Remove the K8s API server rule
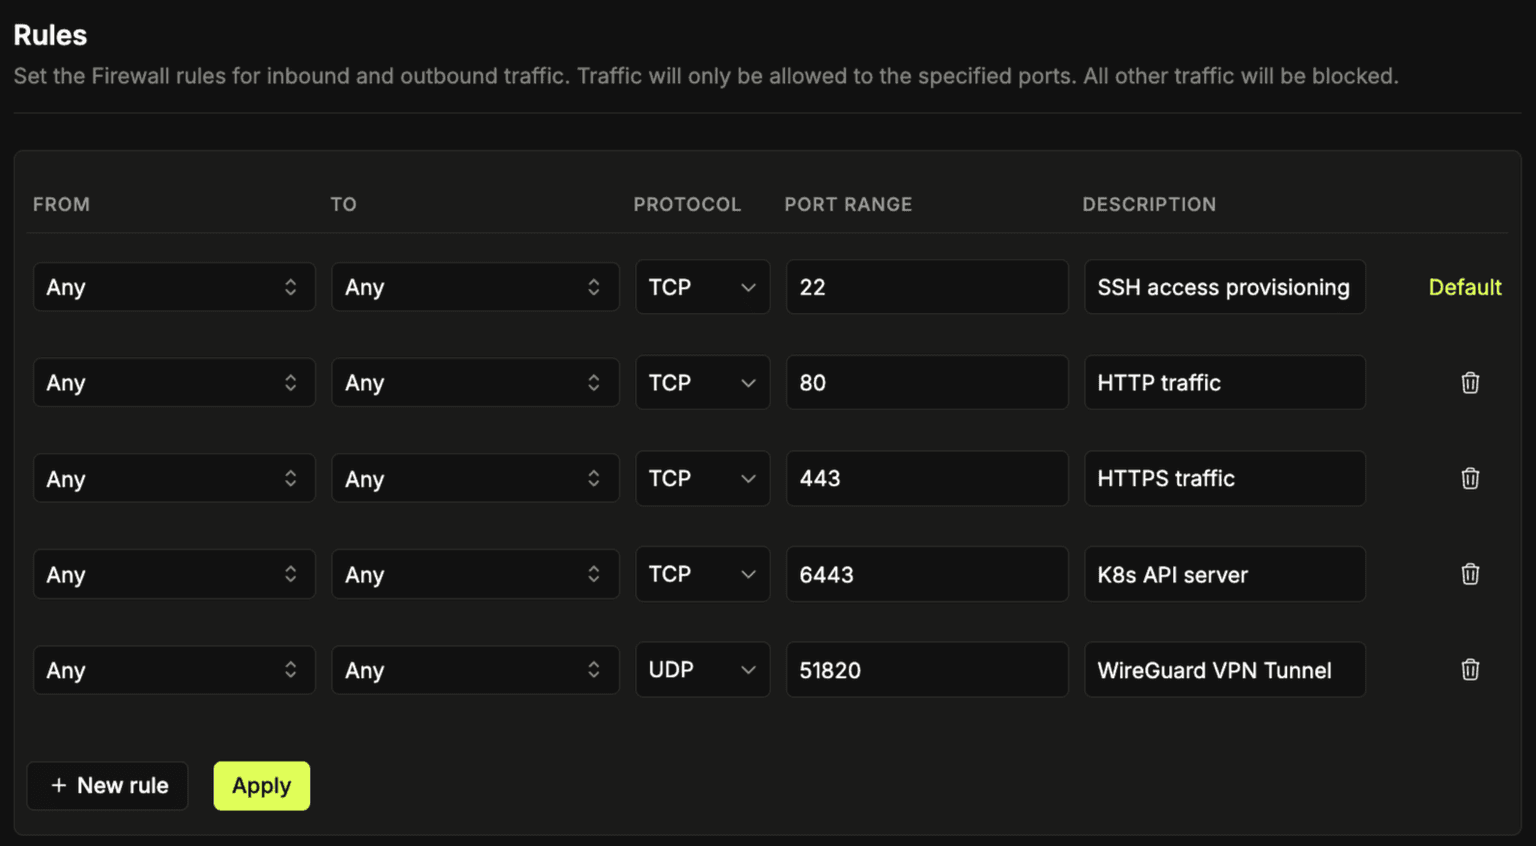 1470,574
